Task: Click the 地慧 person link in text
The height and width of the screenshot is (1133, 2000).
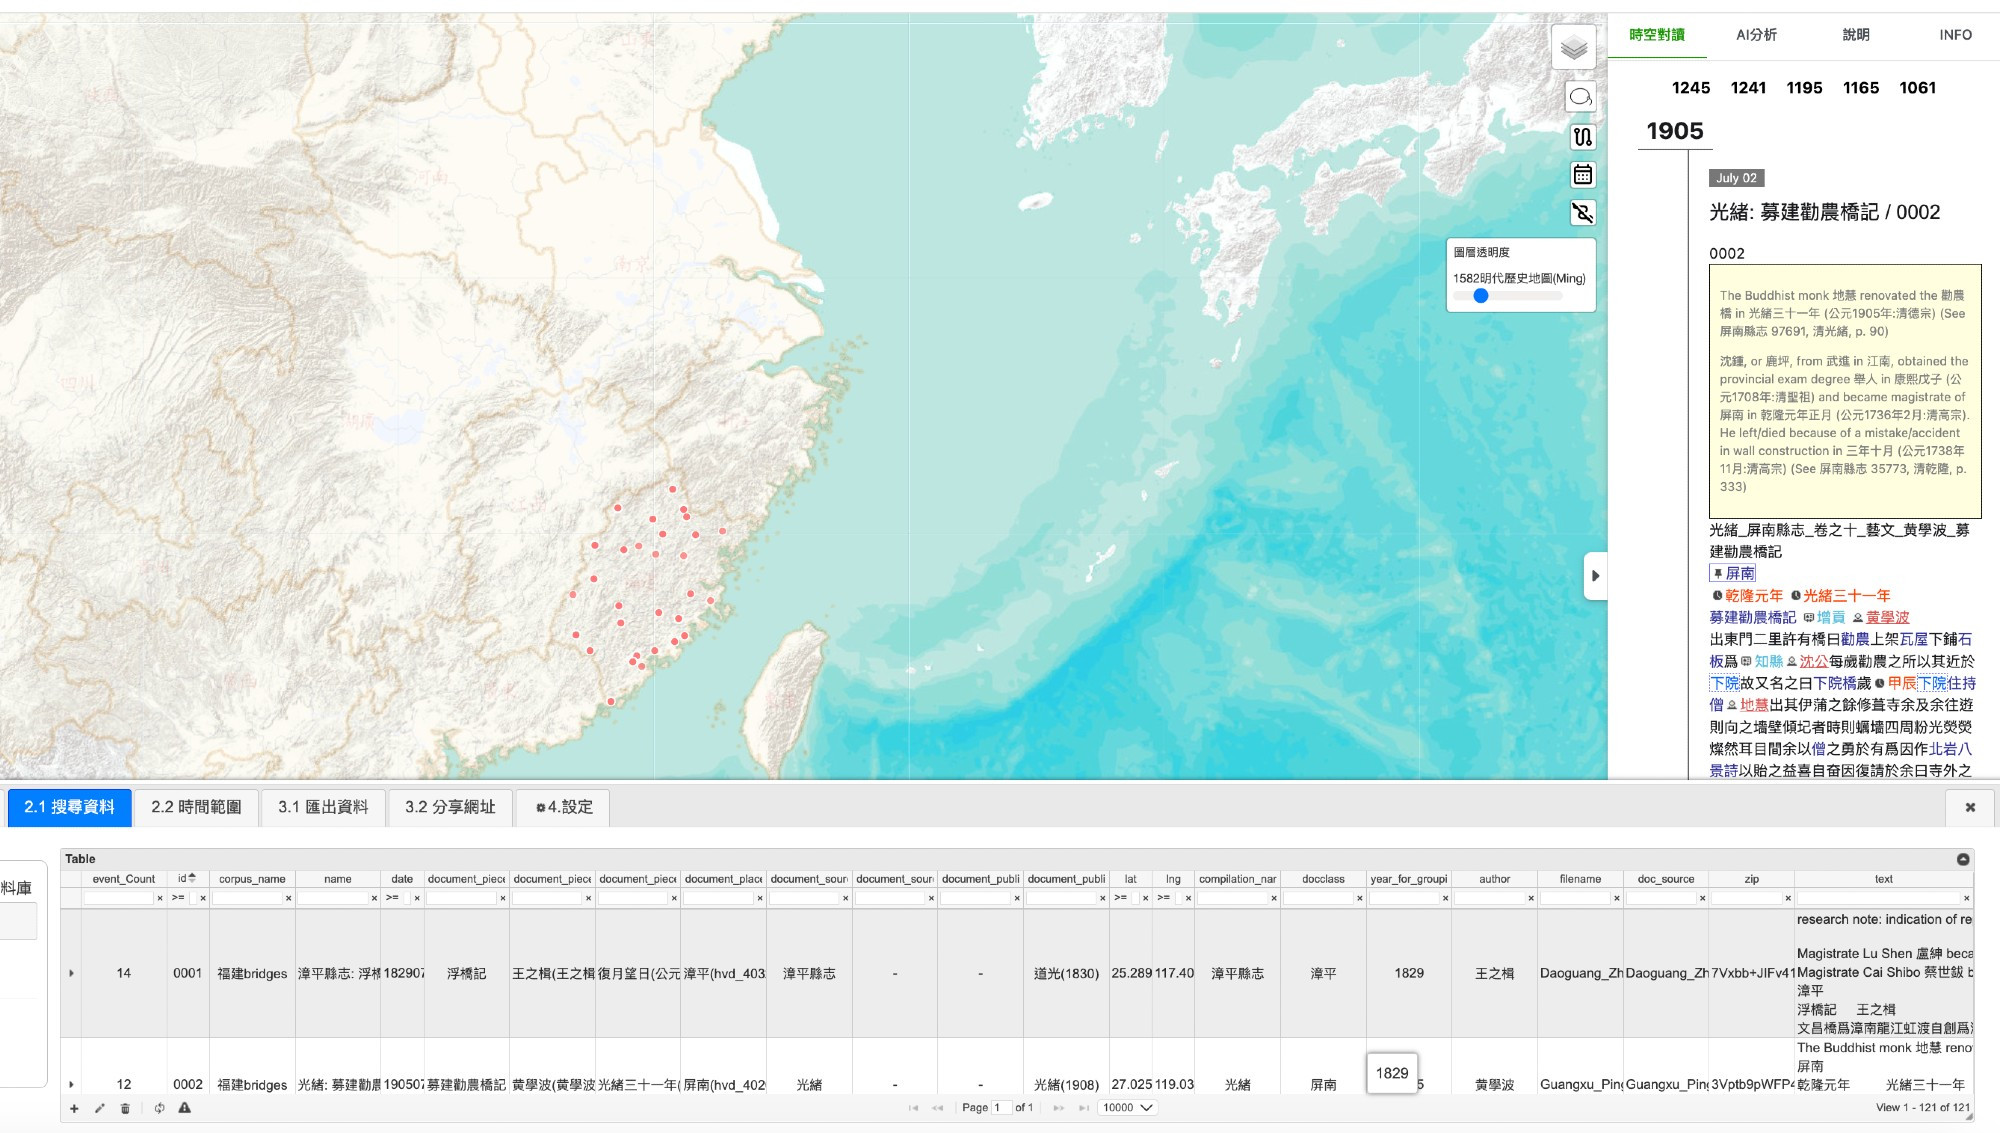Action: point(1754,705)
